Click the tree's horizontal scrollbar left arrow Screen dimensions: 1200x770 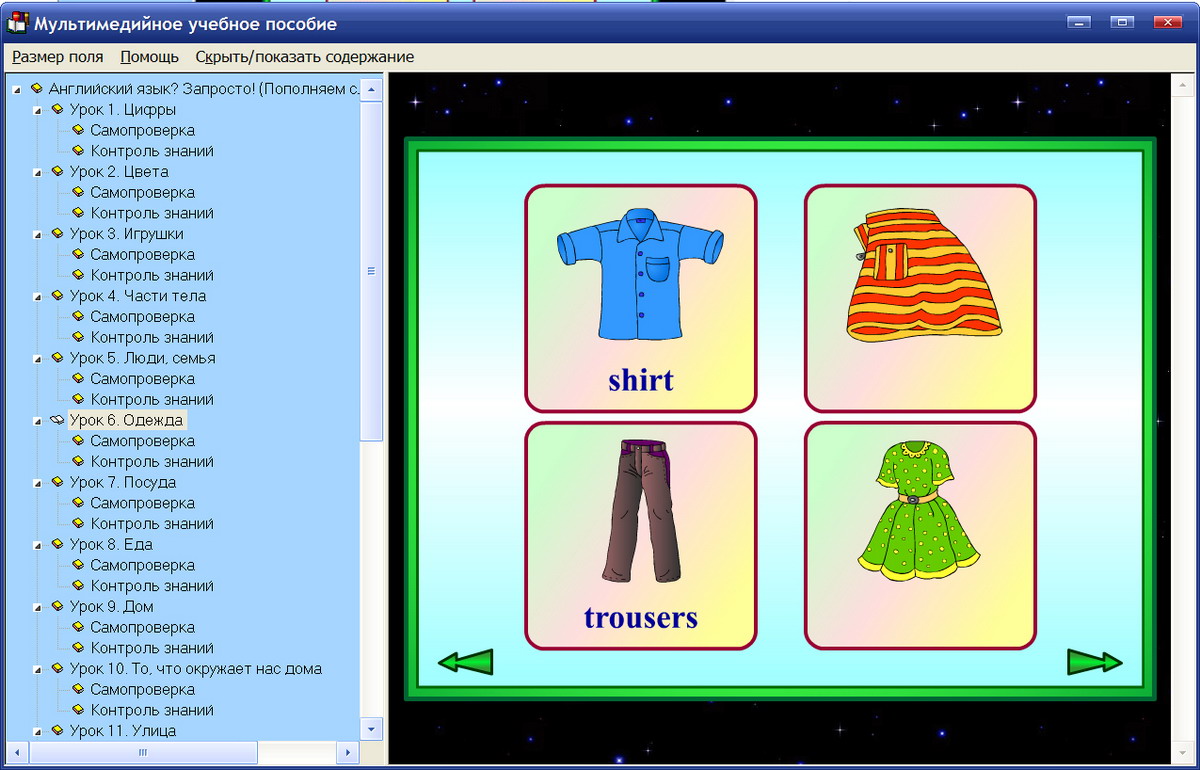(16, 752)
